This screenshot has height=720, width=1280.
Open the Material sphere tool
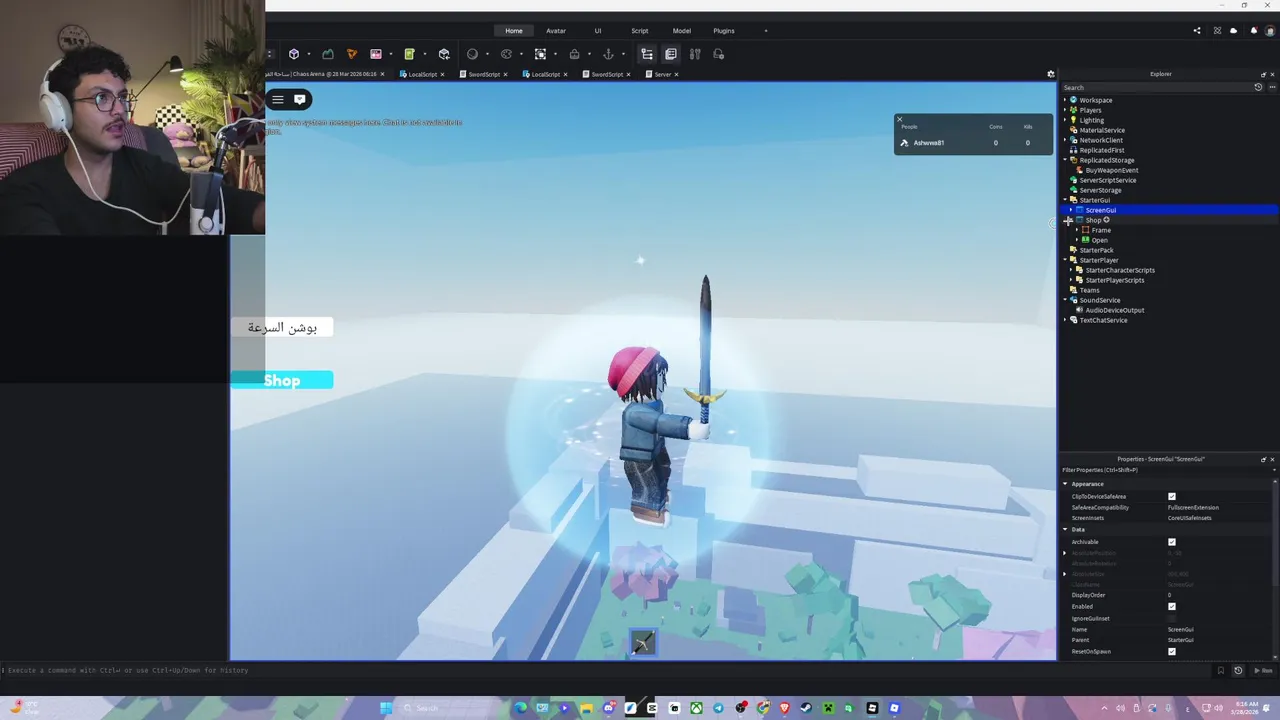point(472,54)
